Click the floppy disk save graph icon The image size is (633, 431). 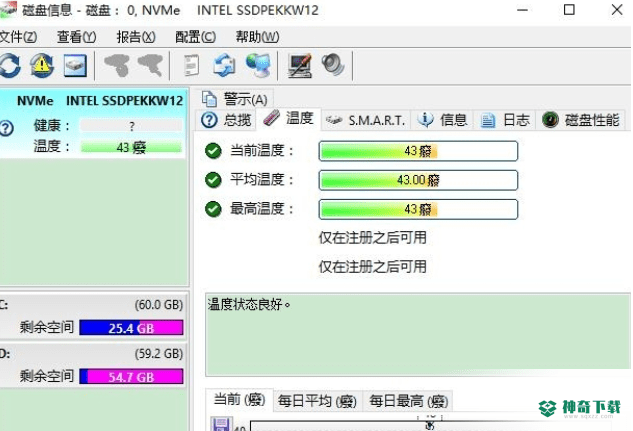(x=221, y=424)
